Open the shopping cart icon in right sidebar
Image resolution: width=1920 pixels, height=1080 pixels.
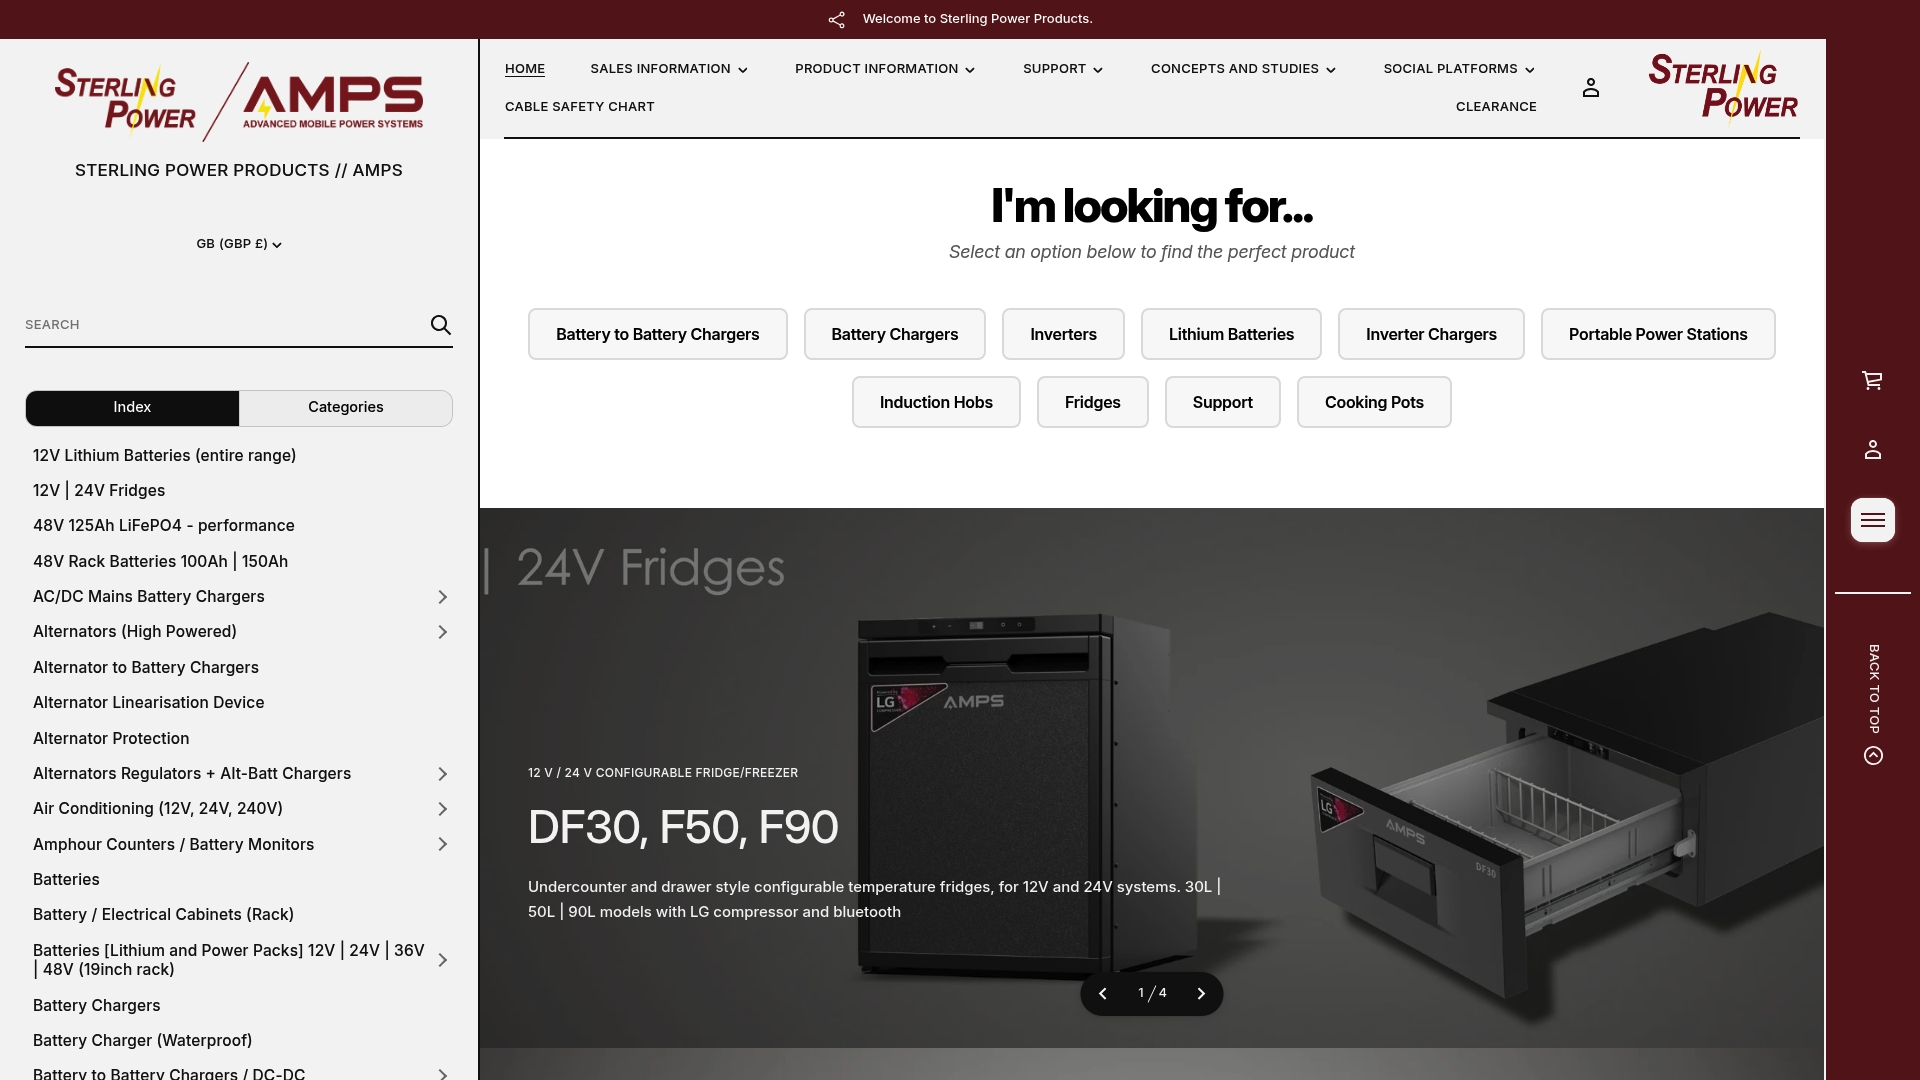pyautogui.click(x=1873, y=380)
